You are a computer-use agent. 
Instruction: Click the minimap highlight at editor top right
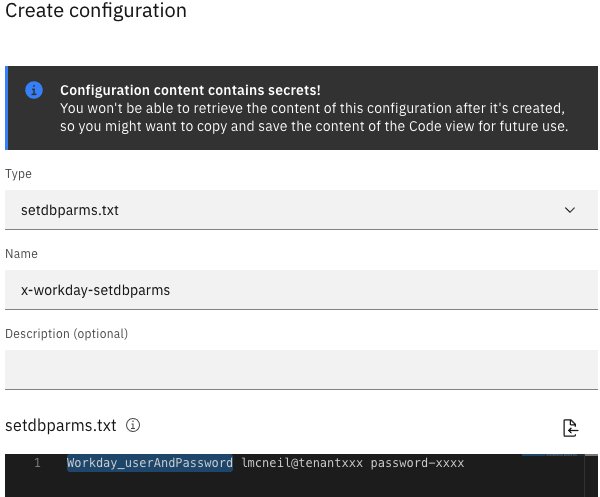[552, 456]
